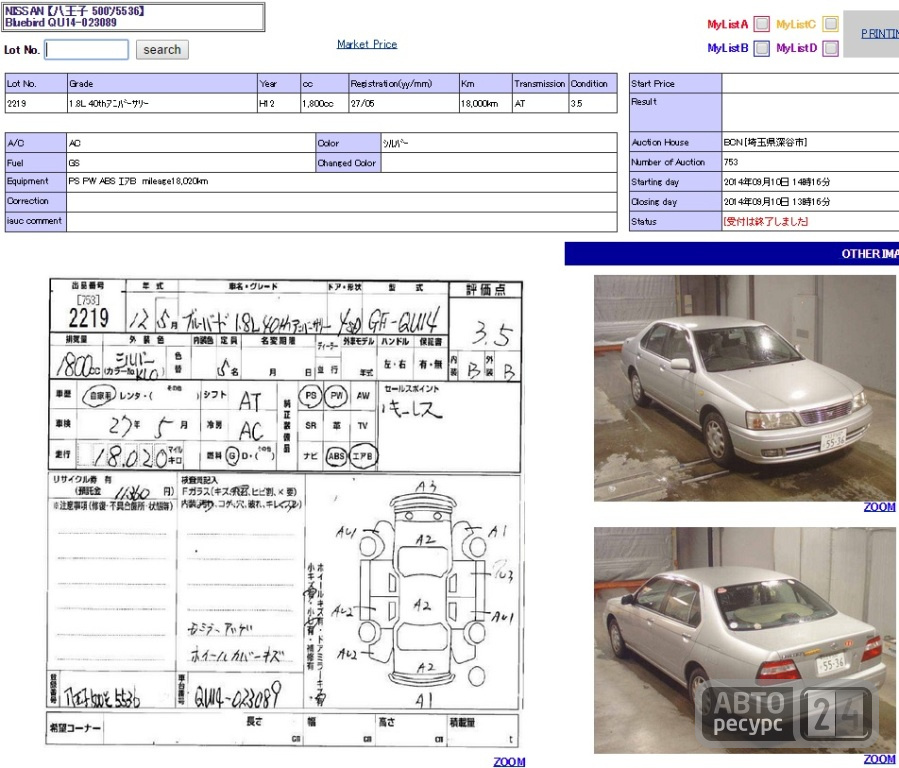Tick the MyListB checkbox

tap(761, 48)
